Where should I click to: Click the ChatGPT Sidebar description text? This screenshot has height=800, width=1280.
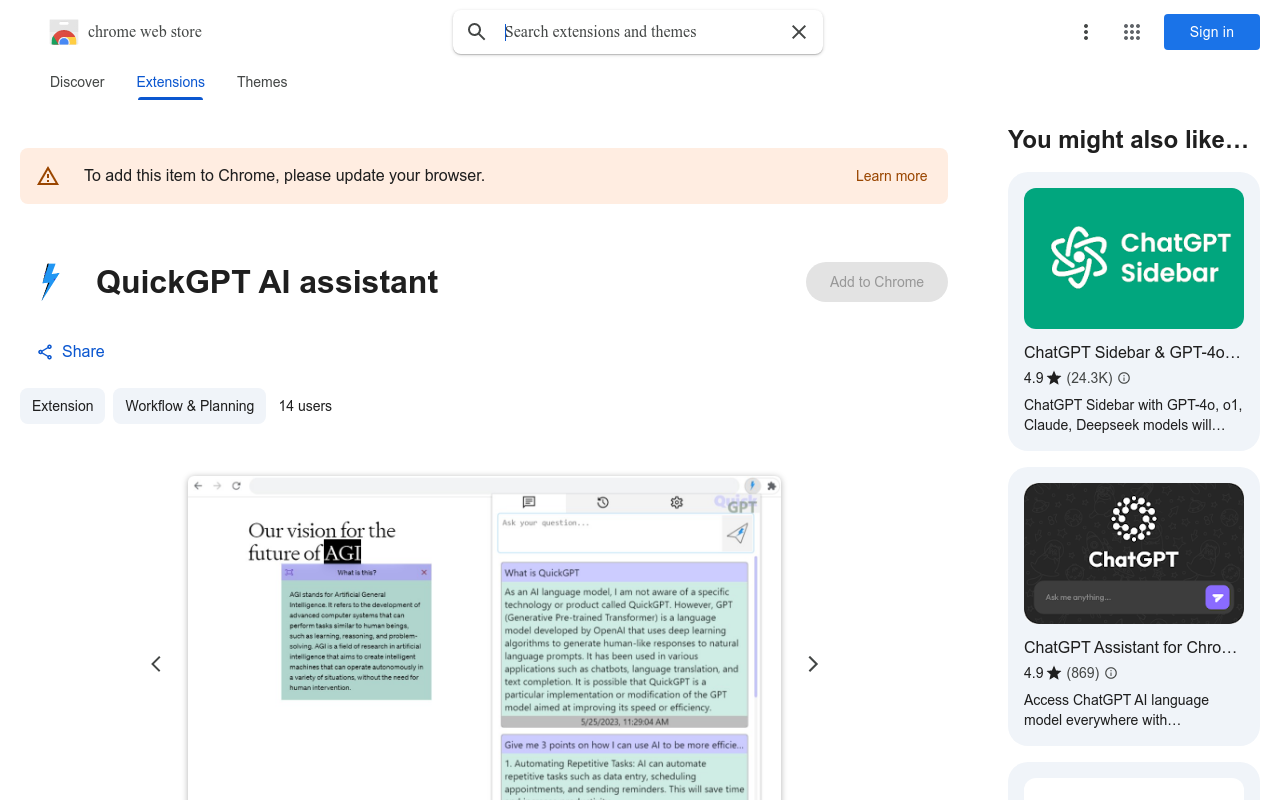tap(1133, 415)
